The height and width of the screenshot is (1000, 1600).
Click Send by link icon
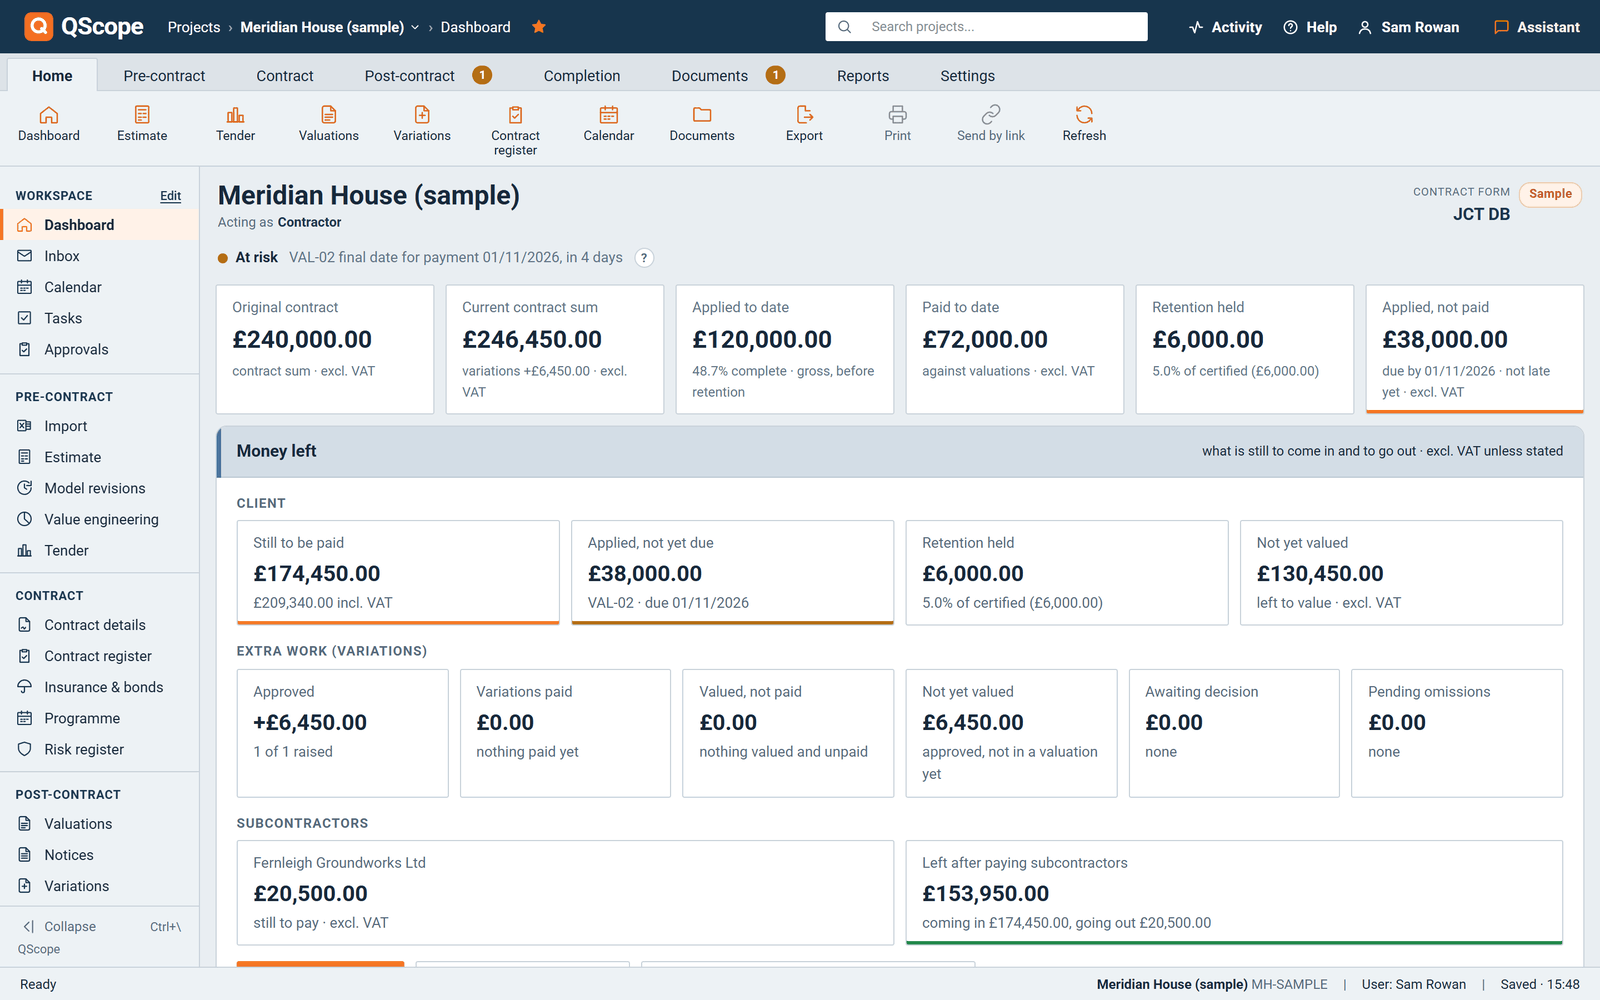click(991, 124)
